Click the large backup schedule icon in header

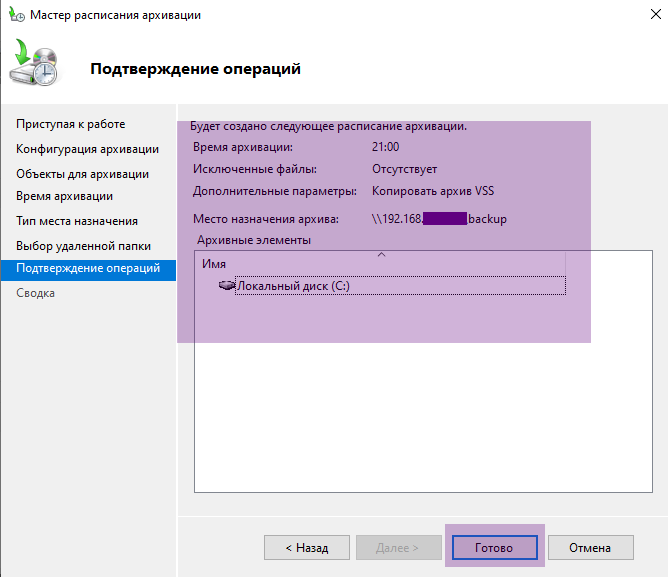pyautogui.click(x=34, y=62)
